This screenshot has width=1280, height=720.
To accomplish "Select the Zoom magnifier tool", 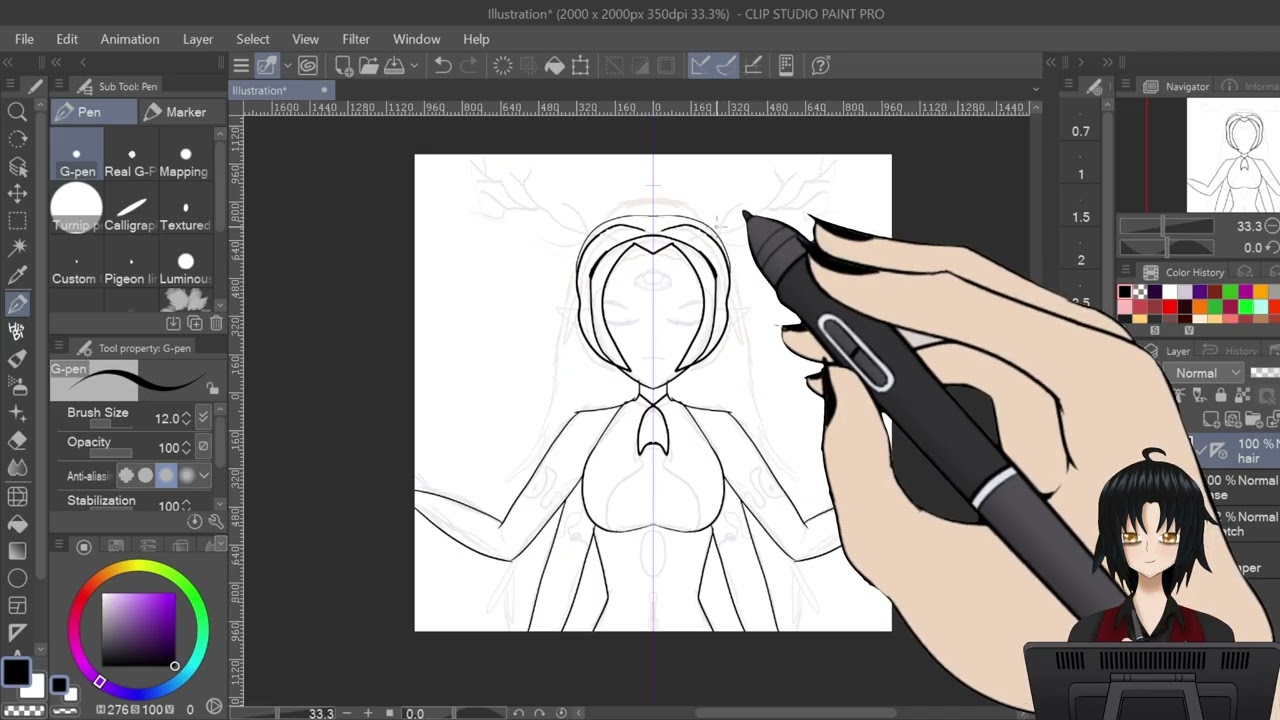I will (17, 113).
